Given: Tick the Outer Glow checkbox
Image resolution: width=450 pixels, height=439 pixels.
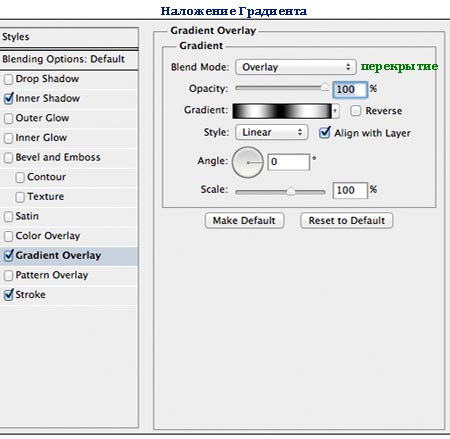Looking at the screenshot, I should [x=8, y=118].
